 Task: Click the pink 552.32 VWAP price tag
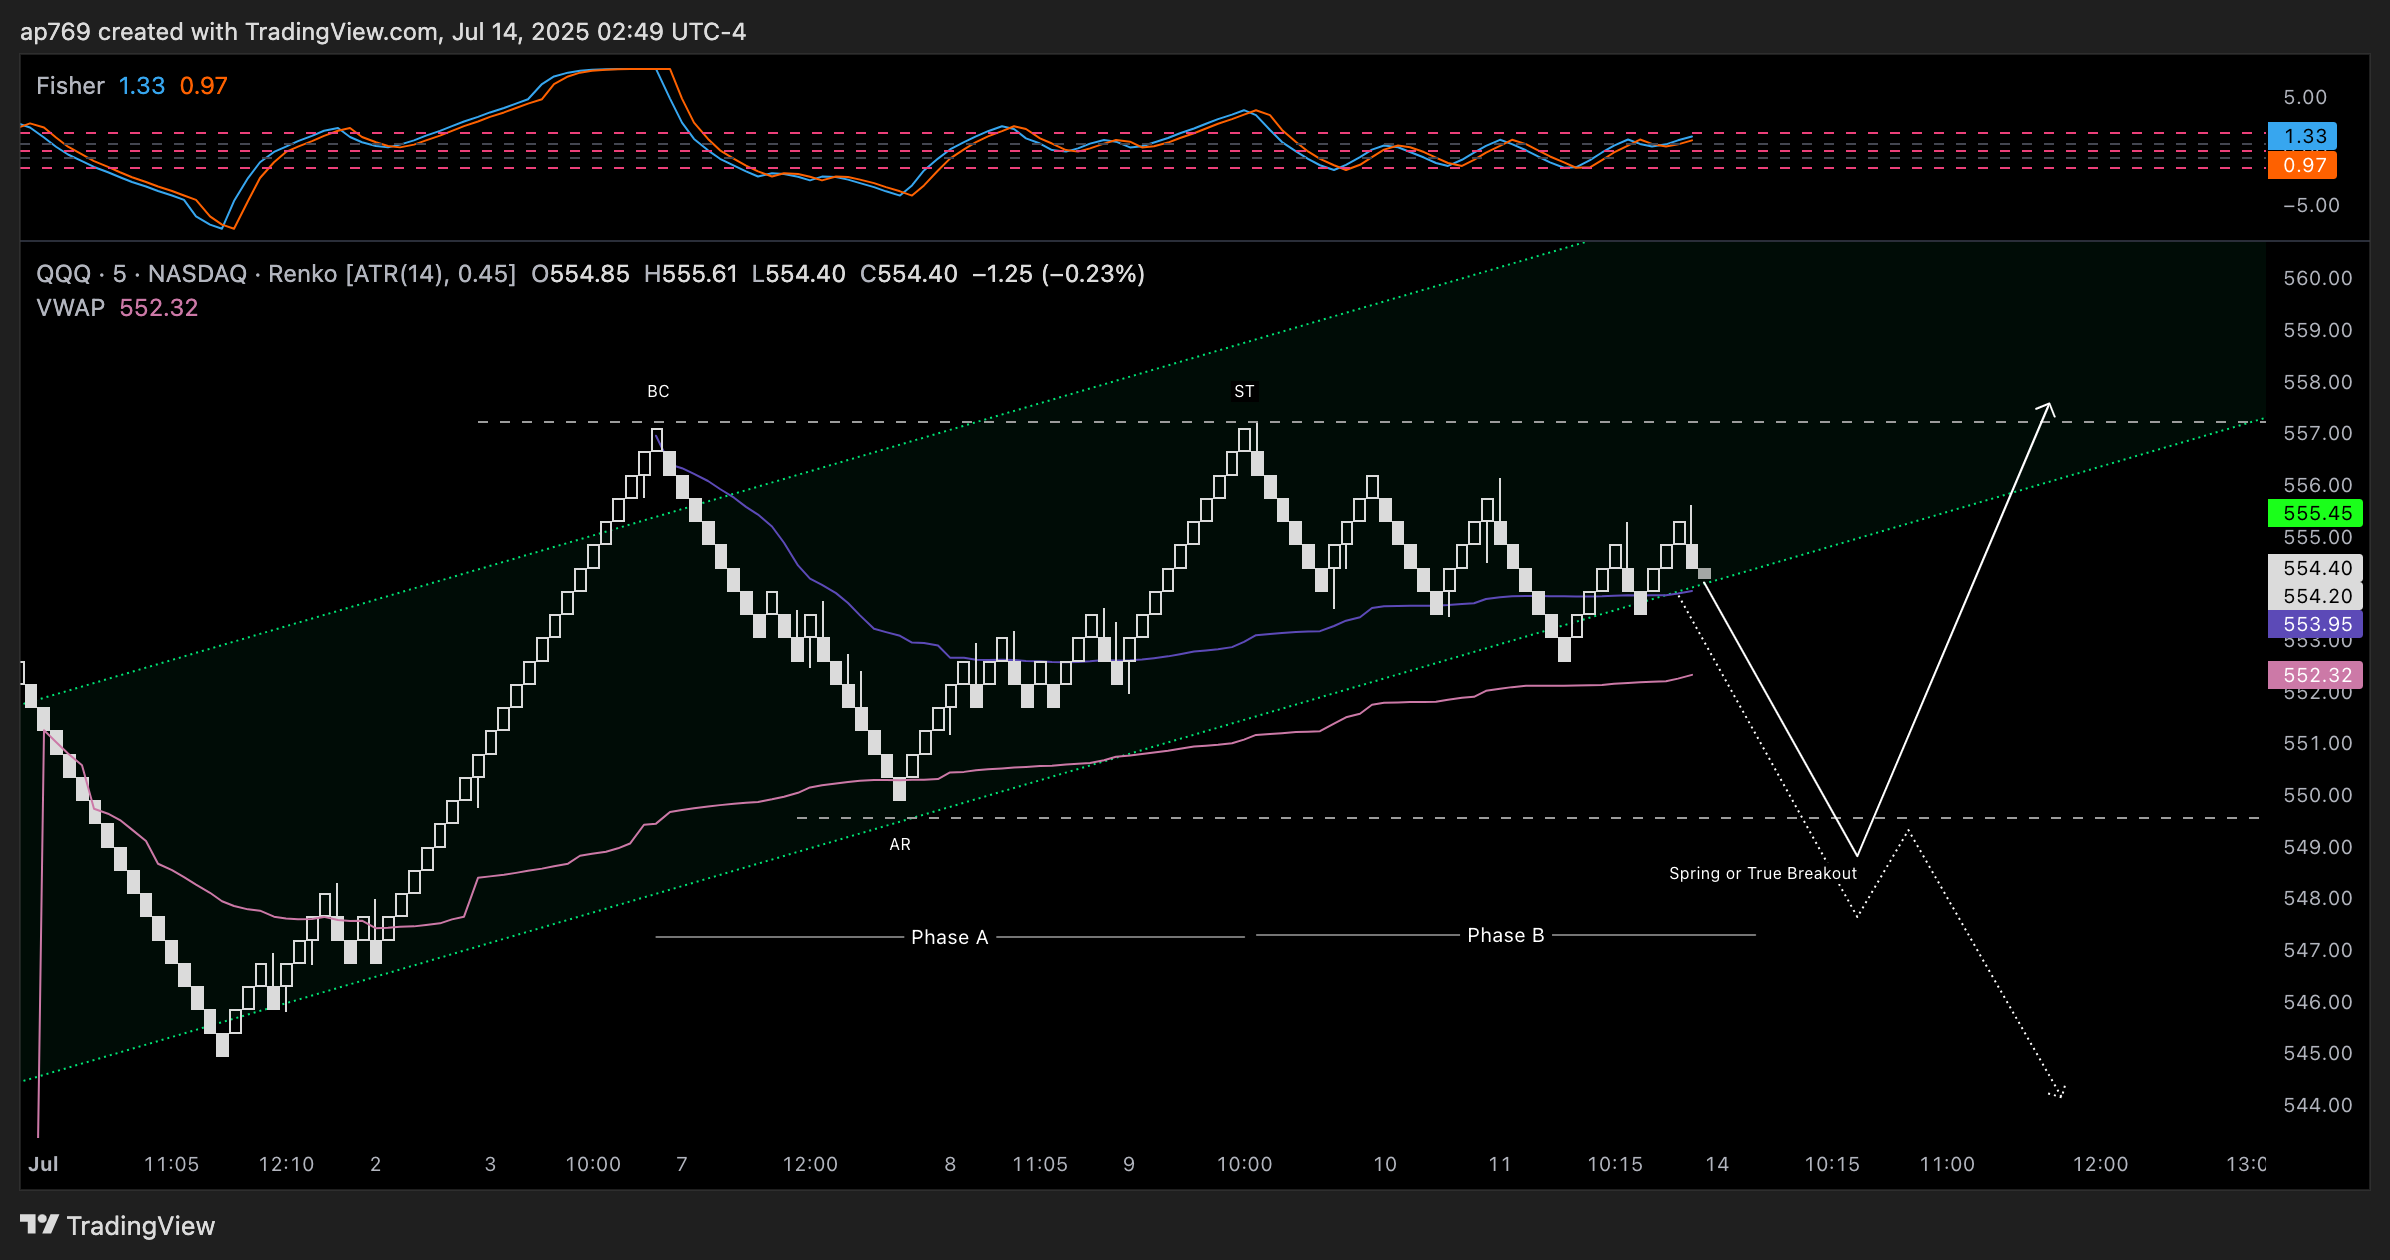[2315, 675]
